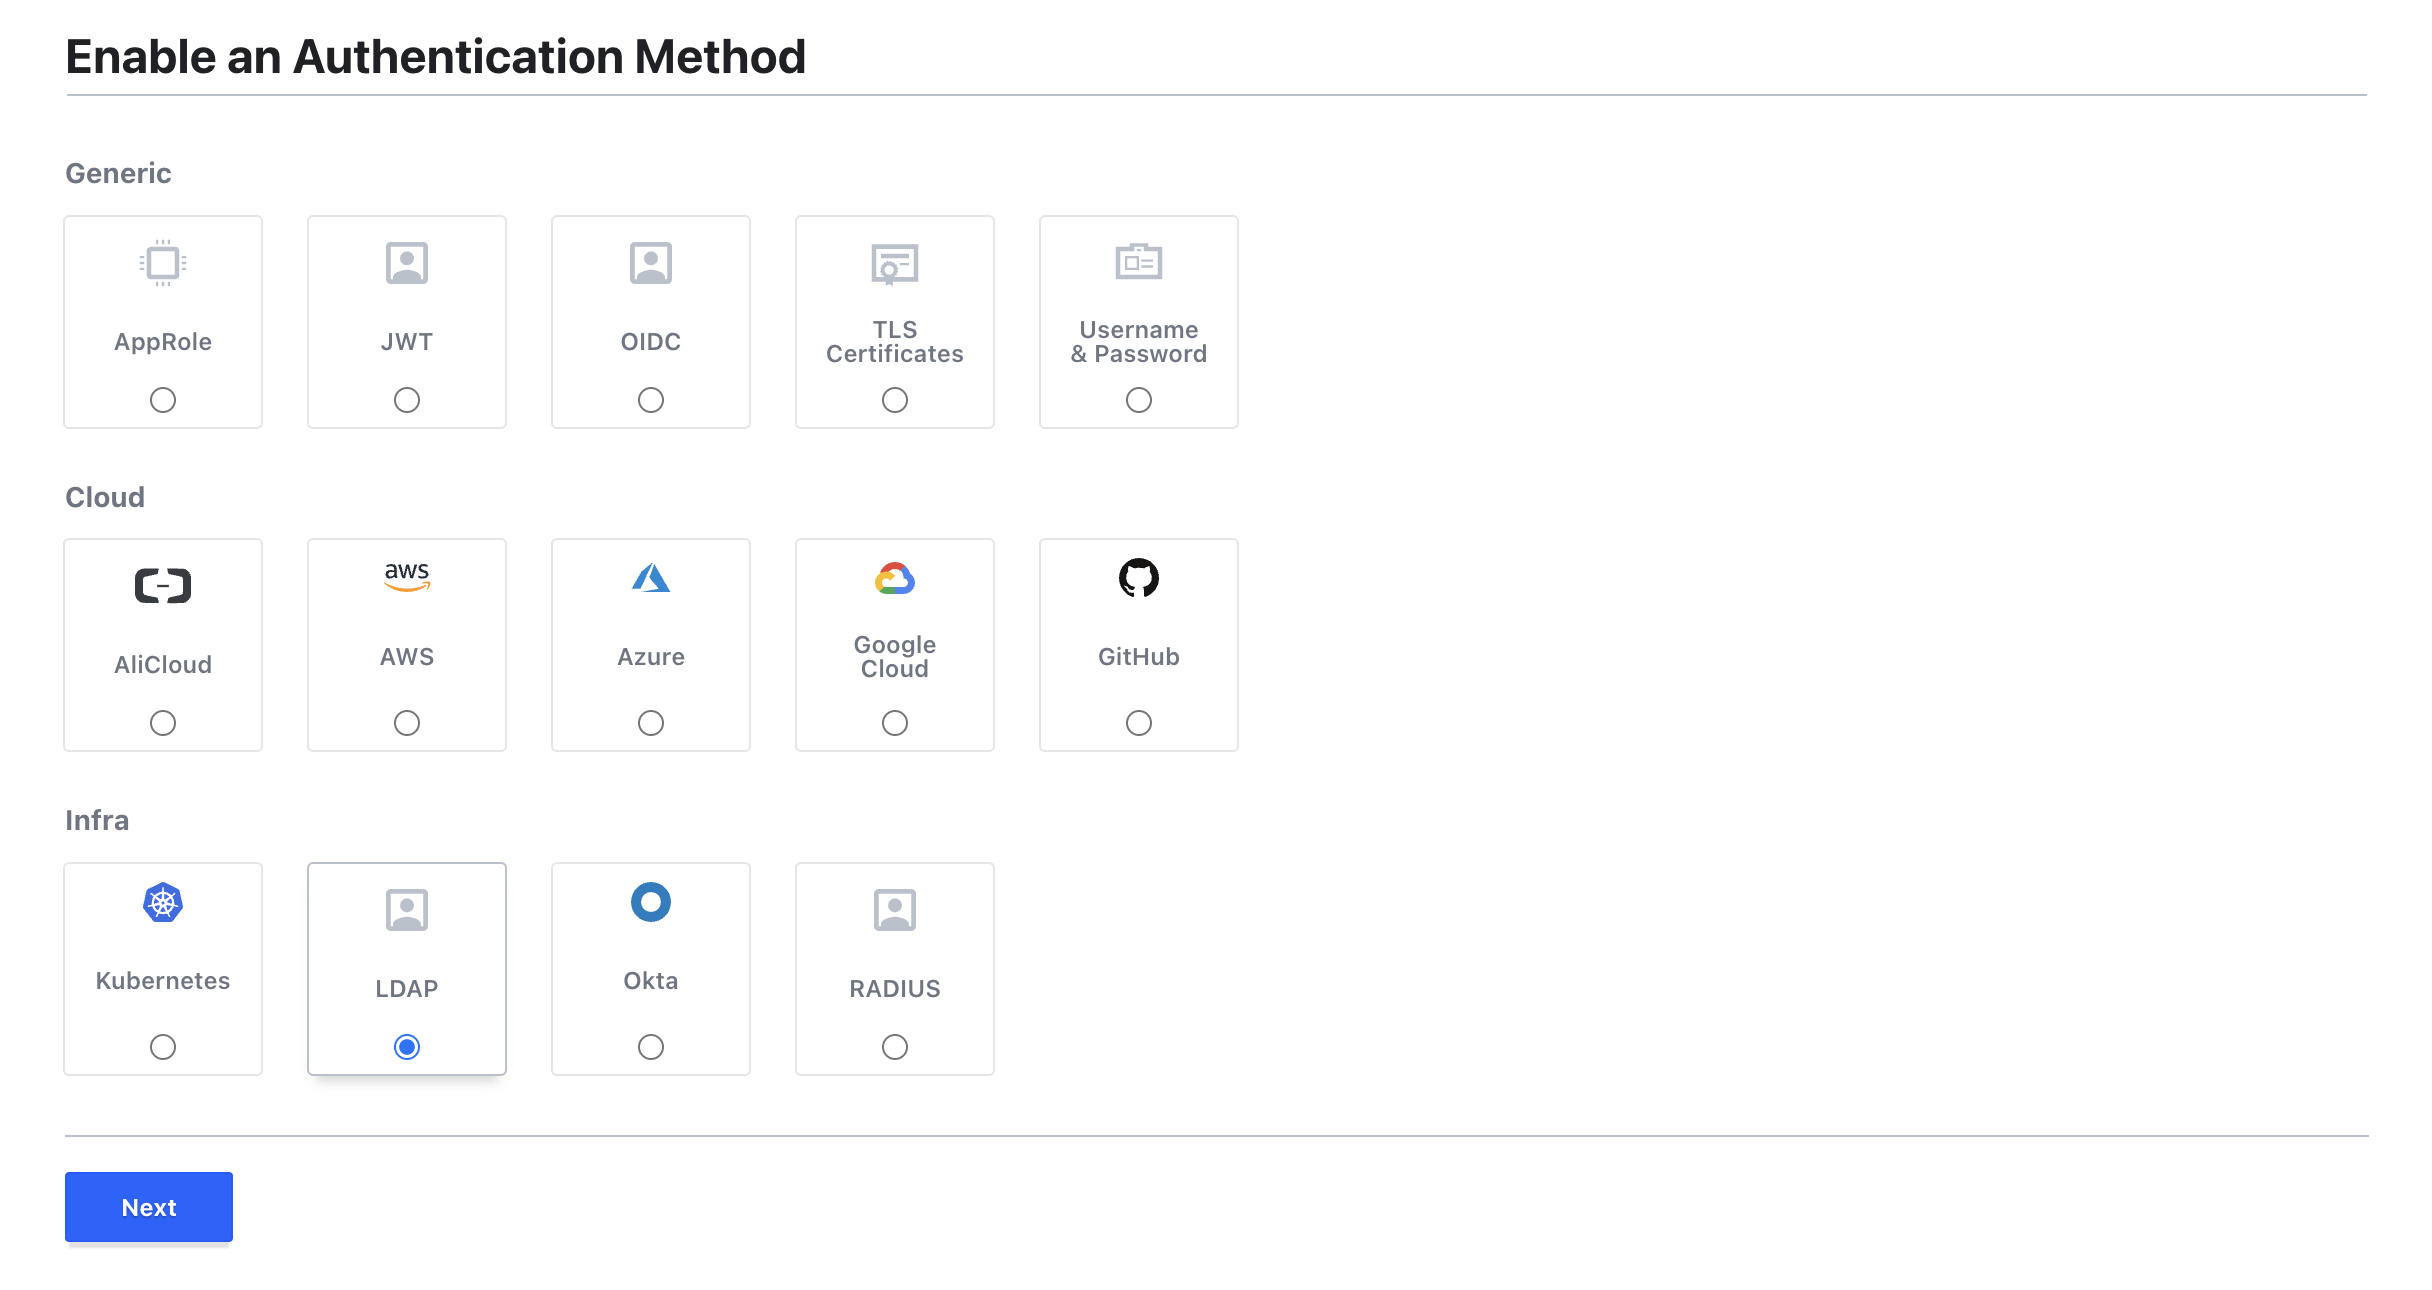Click the RADIUS label text
2432x1290 pixels.
[x=895, y=989]
